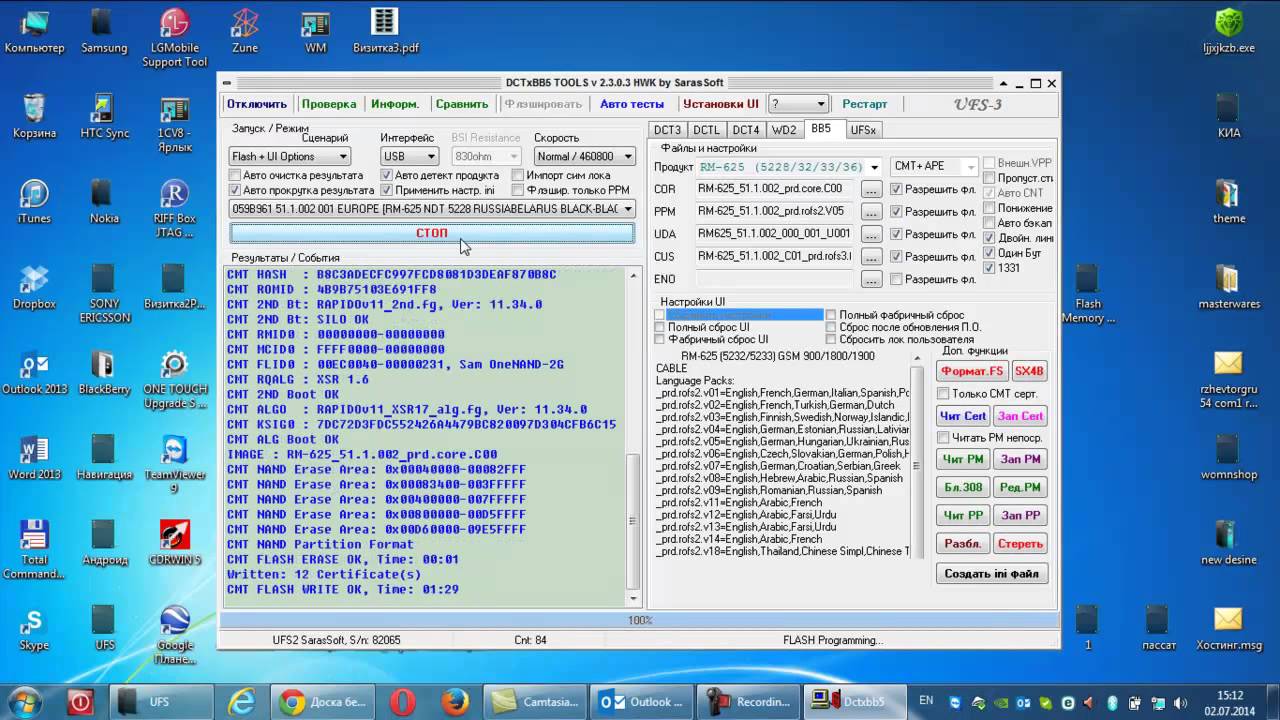Open the Интерфейс USB dropdown
The height and width of the screenshot is (720, 1280).
pyautogui.click(x=409, y=156)
